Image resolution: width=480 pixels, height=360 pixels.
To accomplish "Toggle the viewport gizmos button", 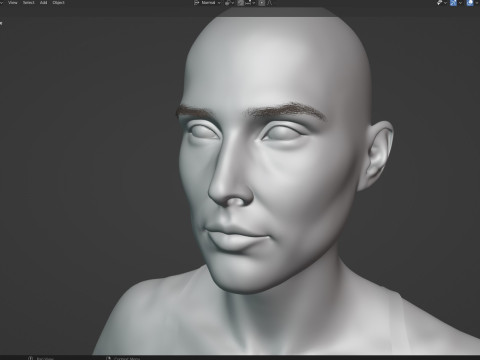I will 453,3.
